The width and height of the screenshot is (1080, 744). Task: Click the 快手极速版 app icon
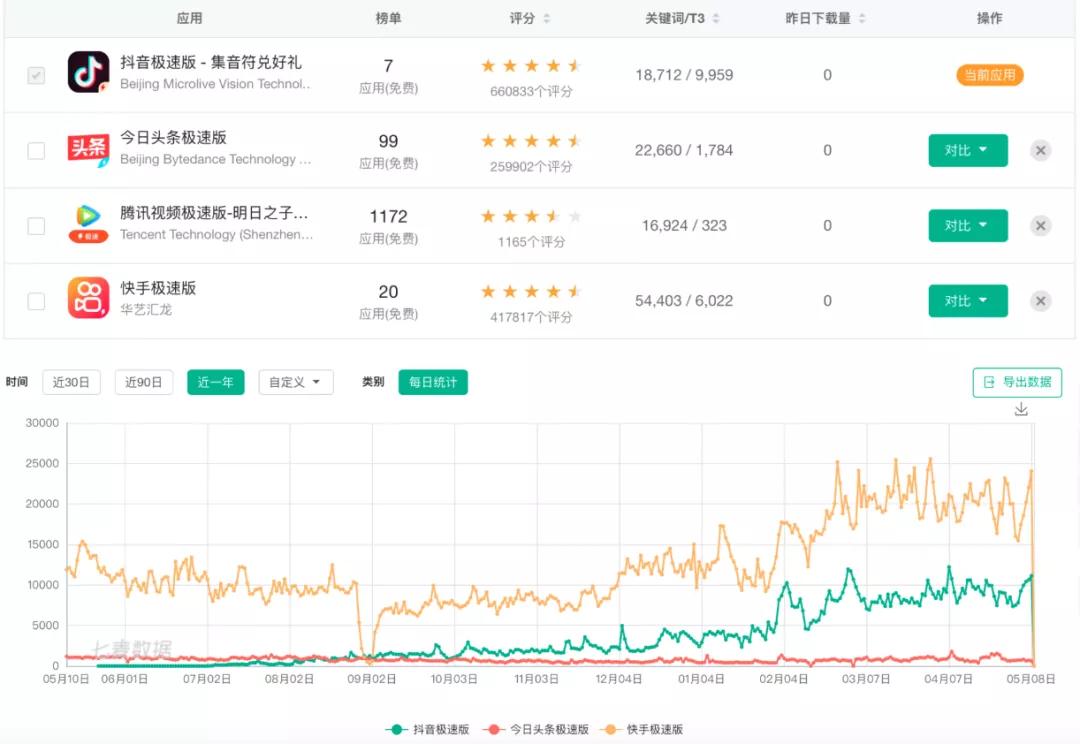(88, 300)
